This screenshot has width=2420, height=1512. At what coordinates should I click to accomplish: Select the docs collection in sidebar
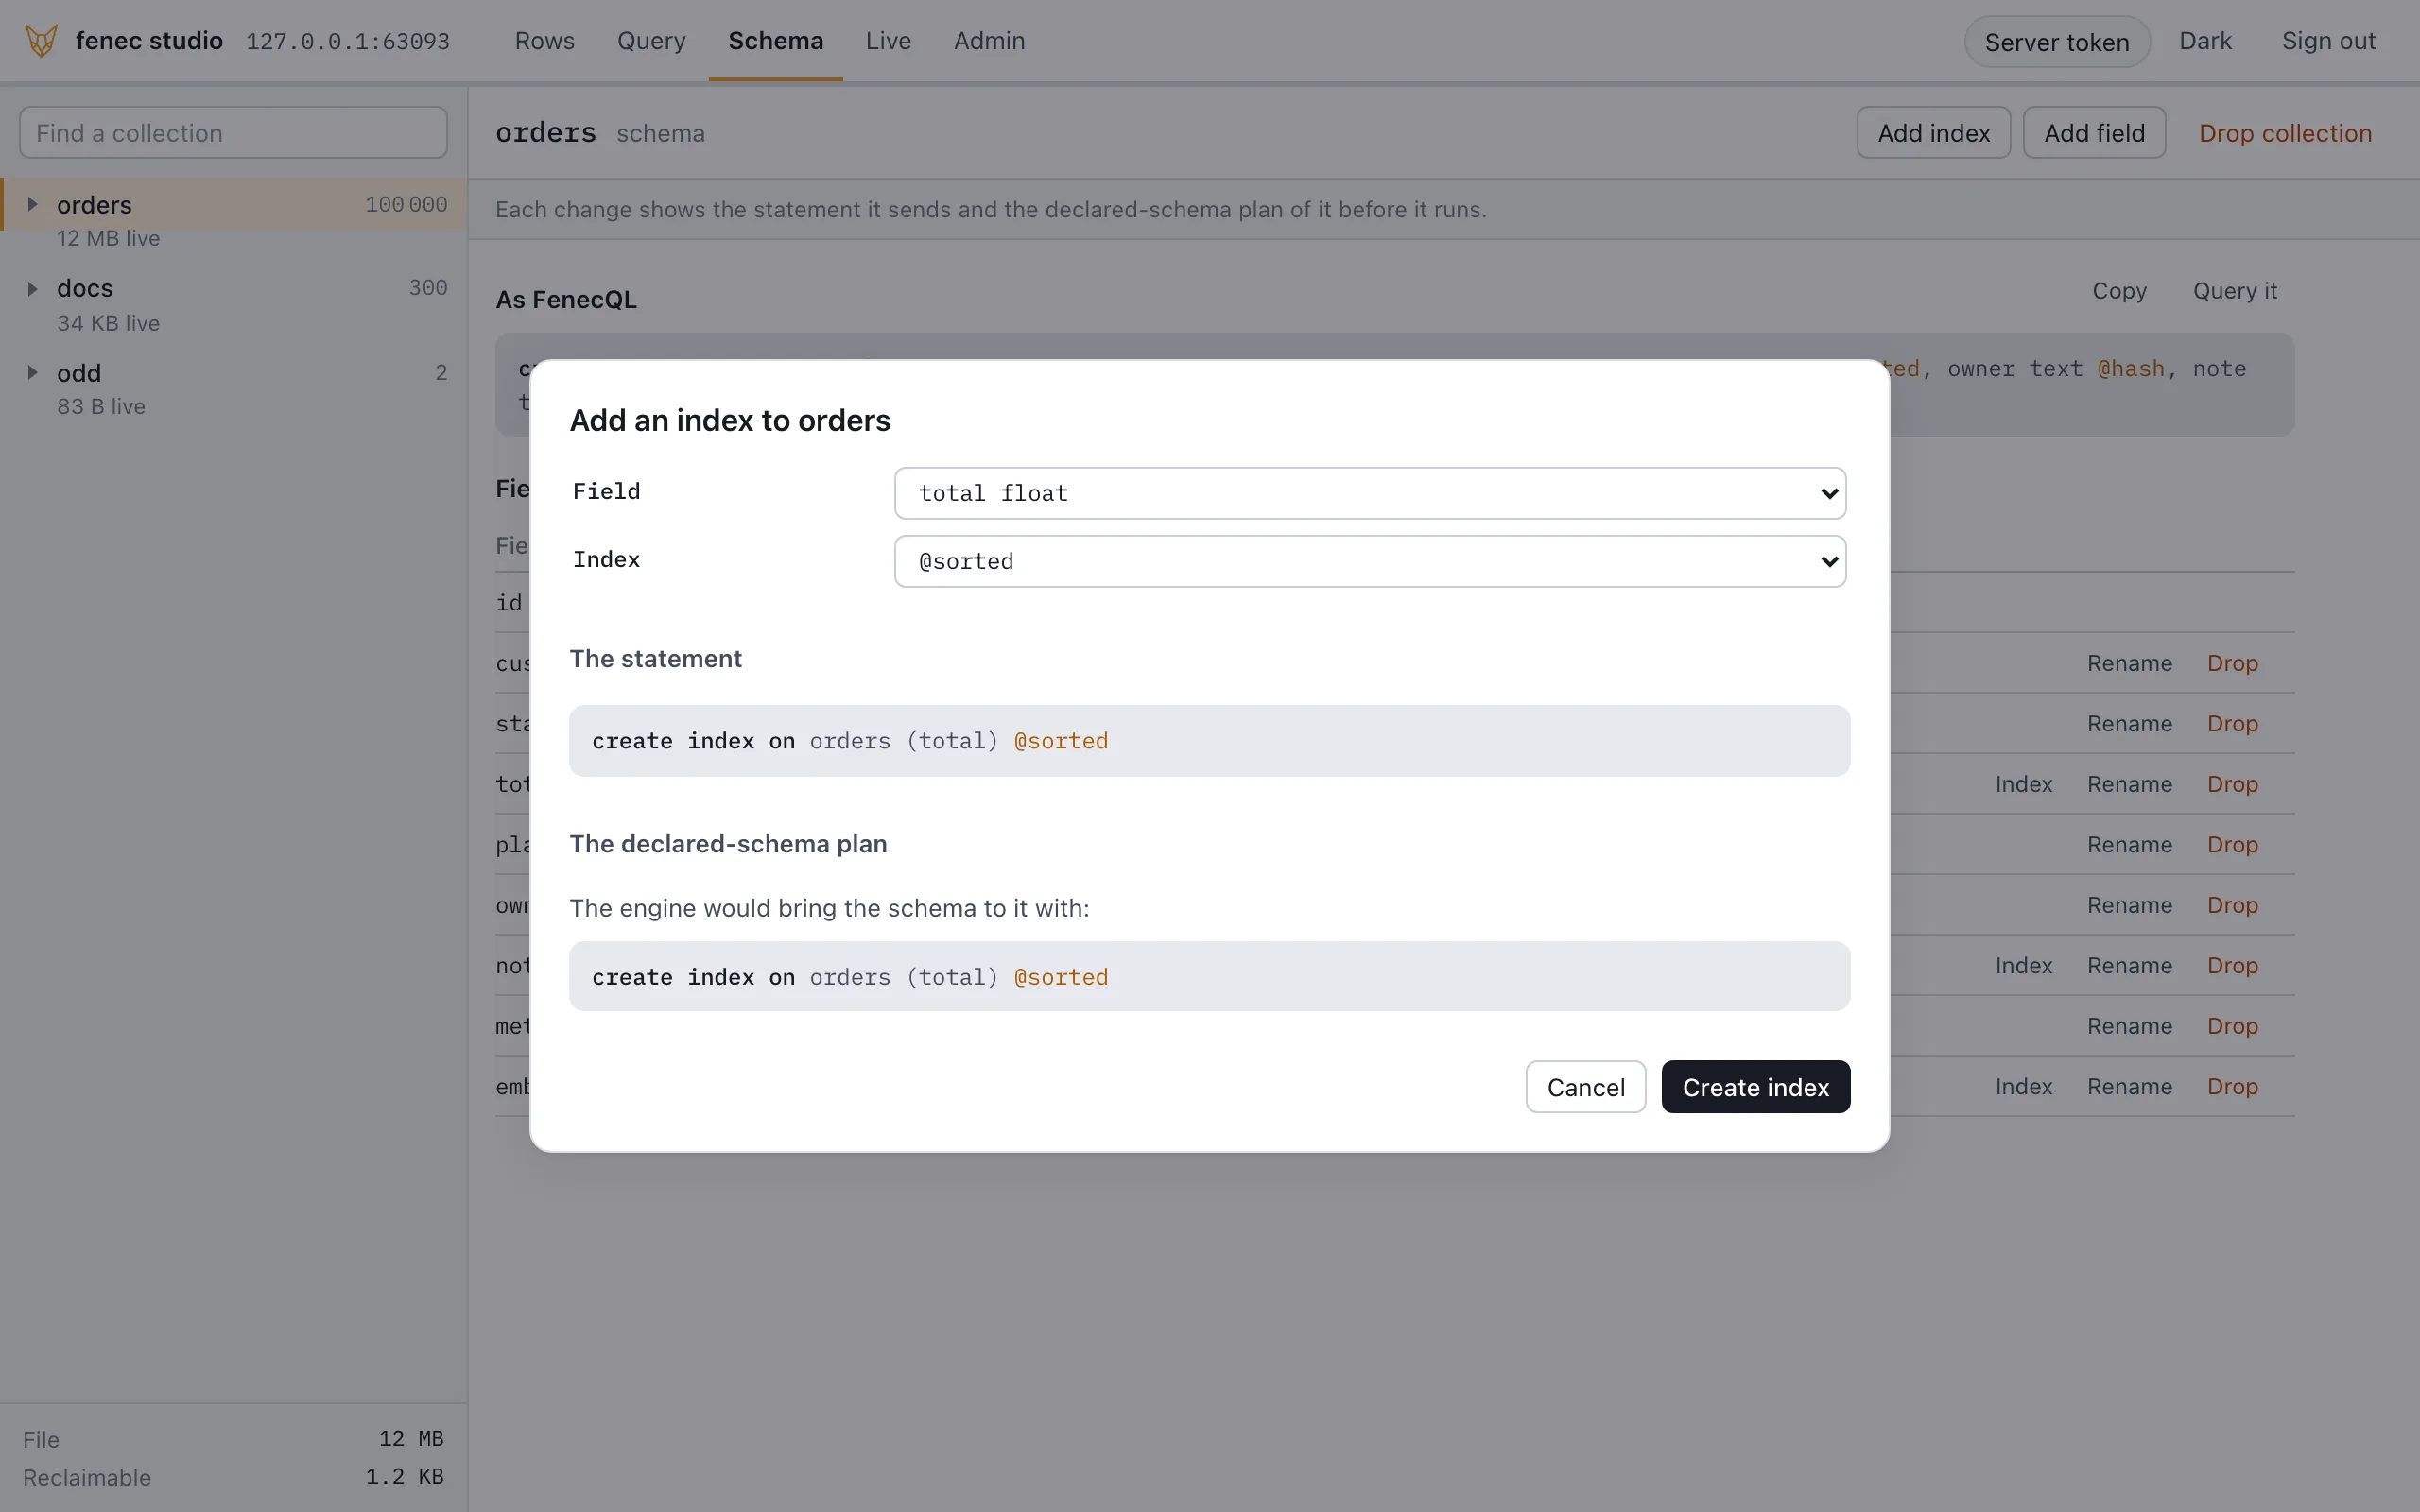(x=235, y=289)
